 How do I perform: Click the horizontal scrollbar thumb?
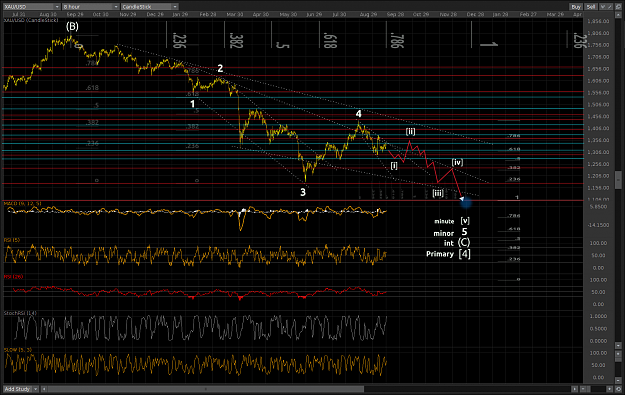206,389
